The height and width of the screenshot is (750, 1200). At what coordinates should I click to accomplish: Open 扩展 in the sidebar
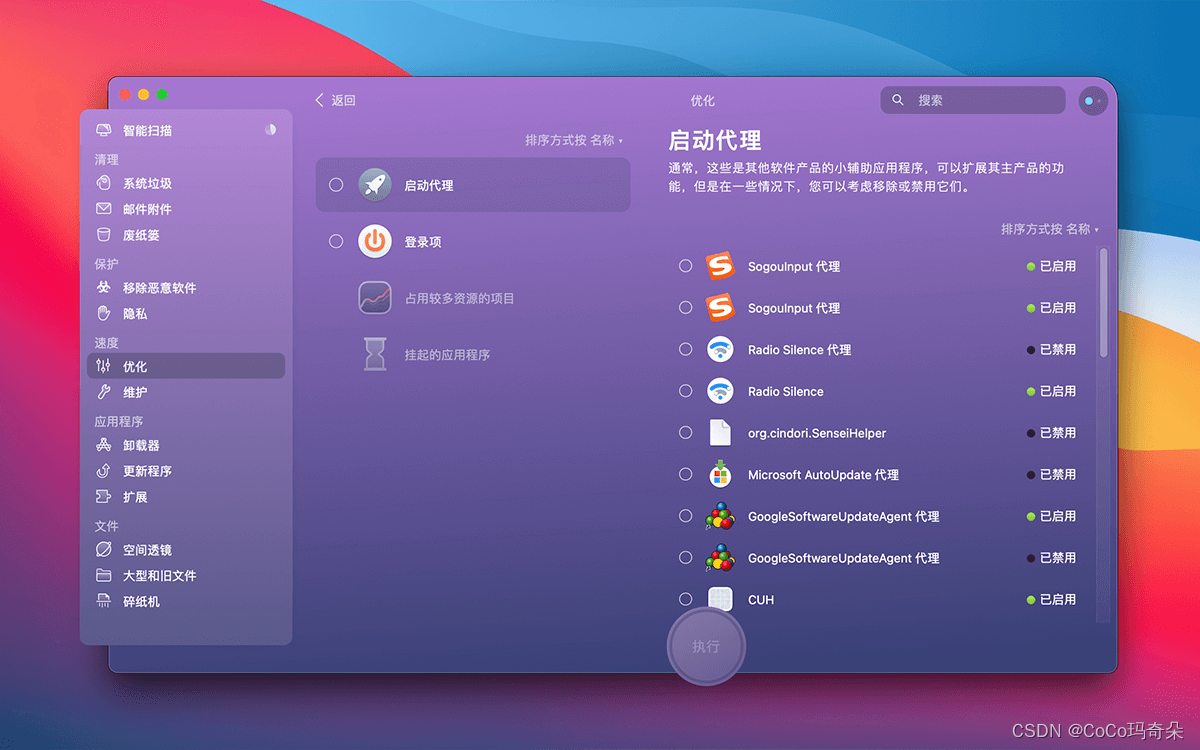185,497
